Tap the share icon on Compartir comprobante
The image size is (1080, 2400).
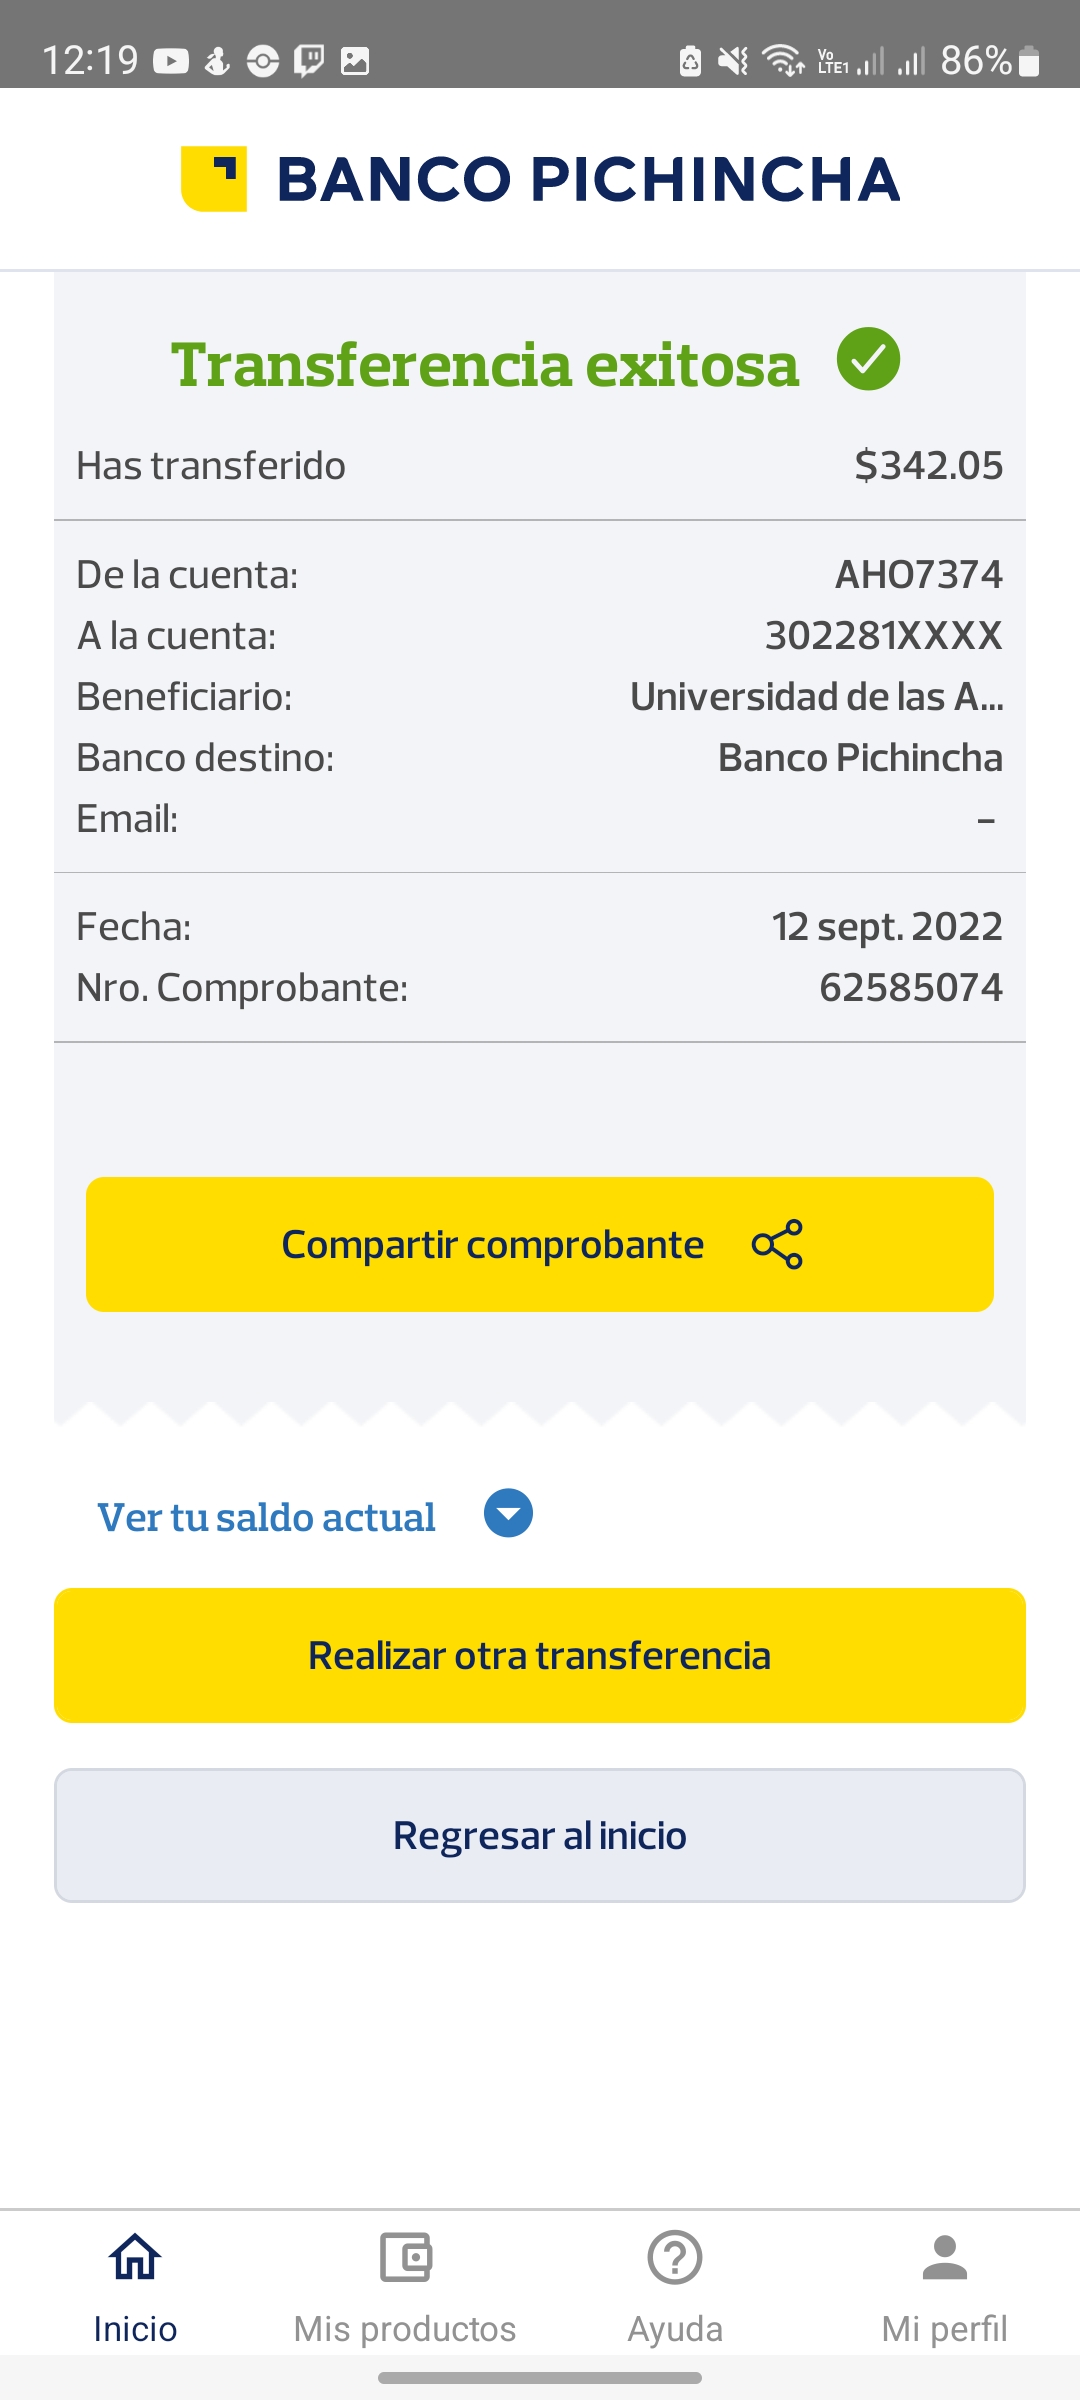pos(777,1244)
